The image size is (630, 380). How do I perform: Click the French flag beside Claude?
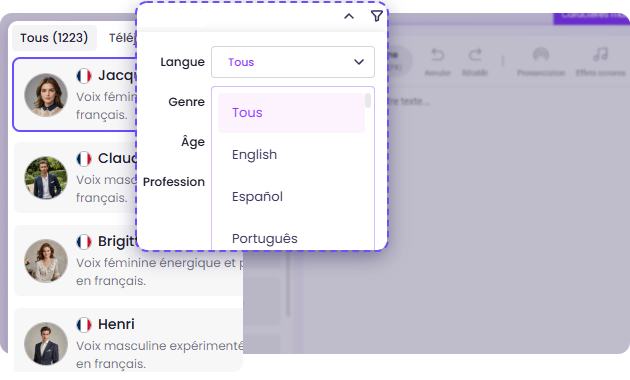(84, 159)
